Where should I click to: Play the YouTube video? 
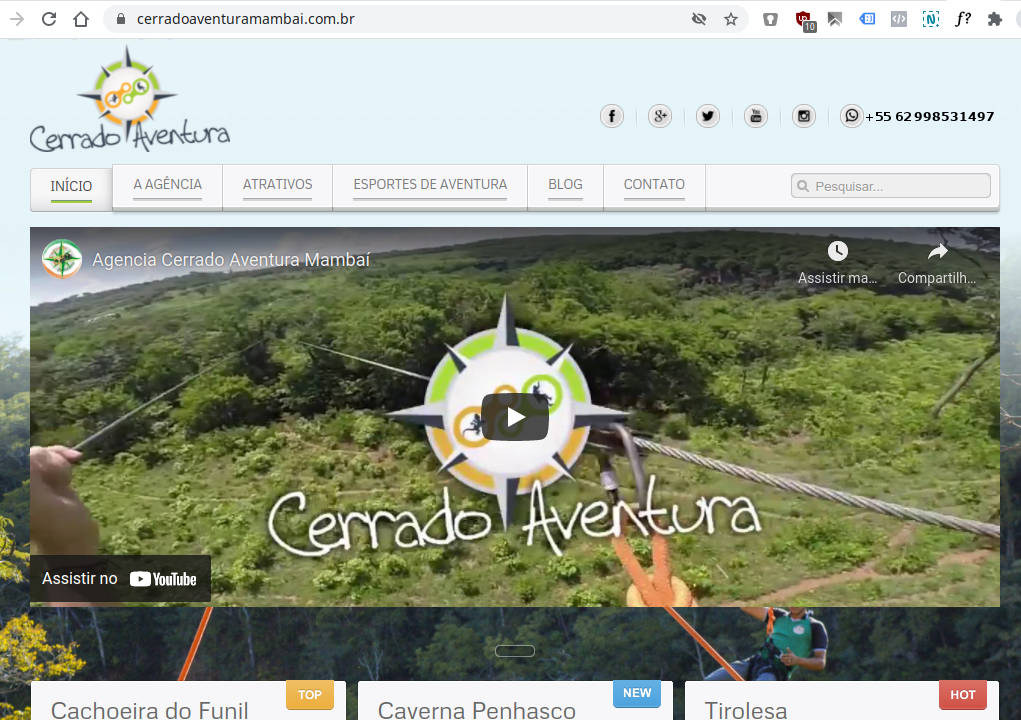tap(514, 417)
